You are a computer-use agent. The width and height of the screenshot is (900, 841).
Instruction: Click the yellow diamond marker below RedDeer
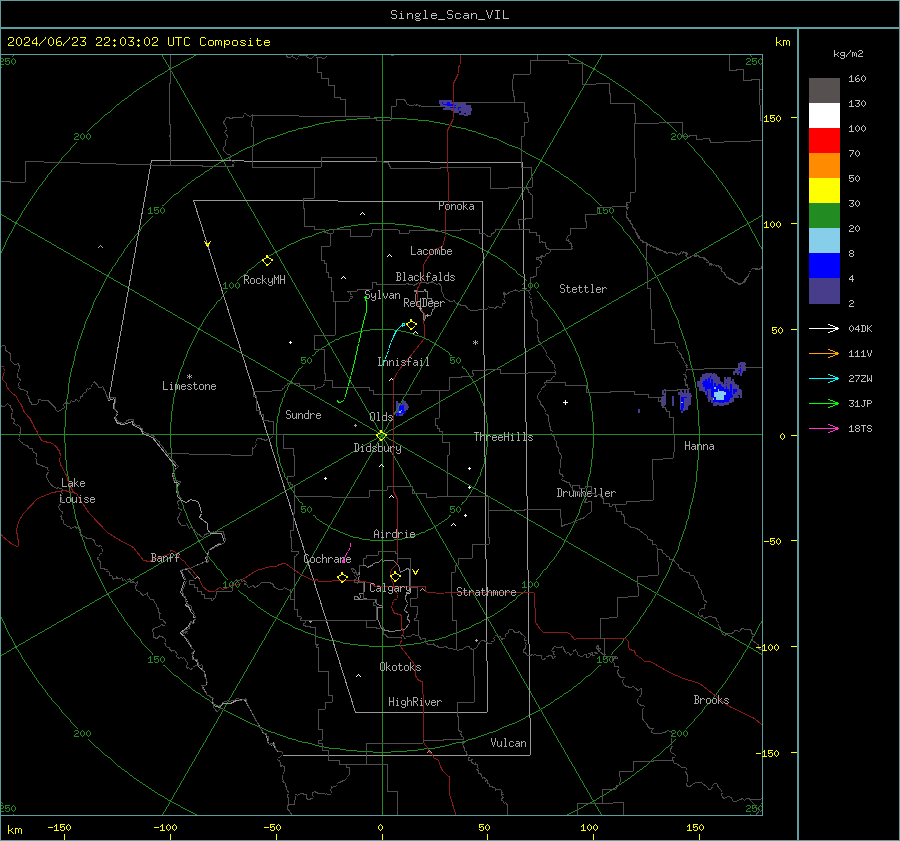click(x=412, y=325)
